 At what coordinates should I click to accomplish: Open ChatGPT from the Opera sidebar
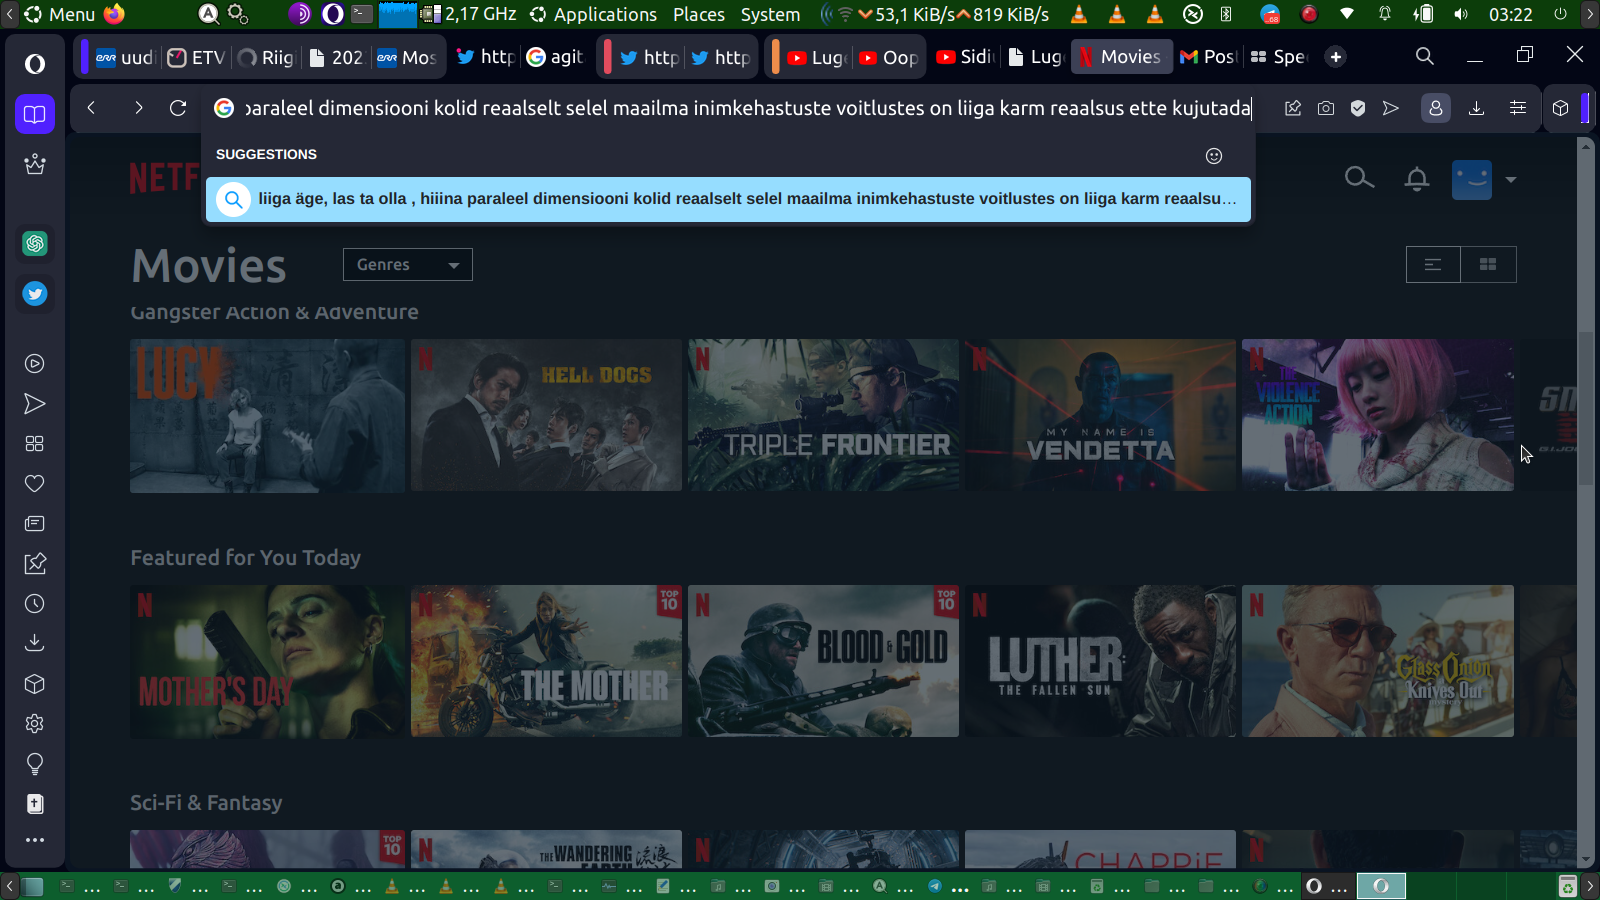point(35,243)
